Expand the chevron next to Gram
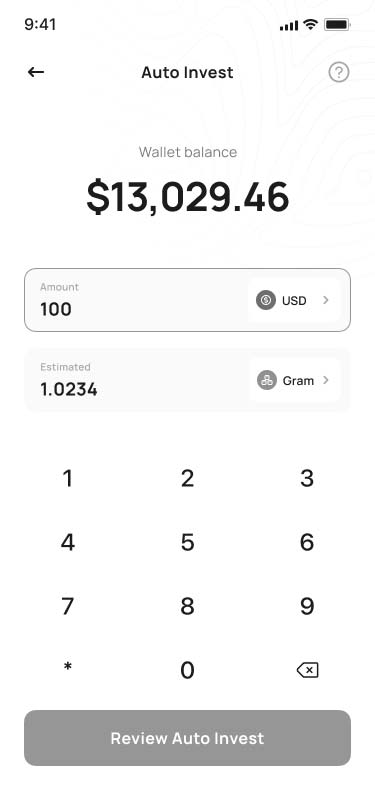 326,380
